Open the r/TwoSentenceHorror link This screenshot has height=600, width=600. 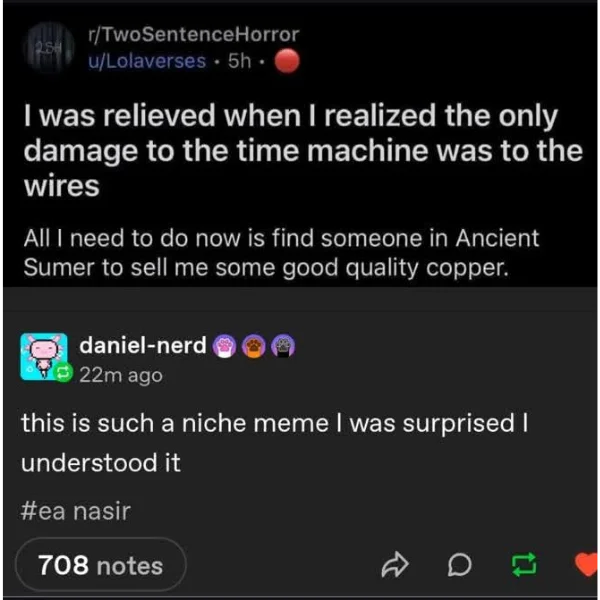click(194, 34)
